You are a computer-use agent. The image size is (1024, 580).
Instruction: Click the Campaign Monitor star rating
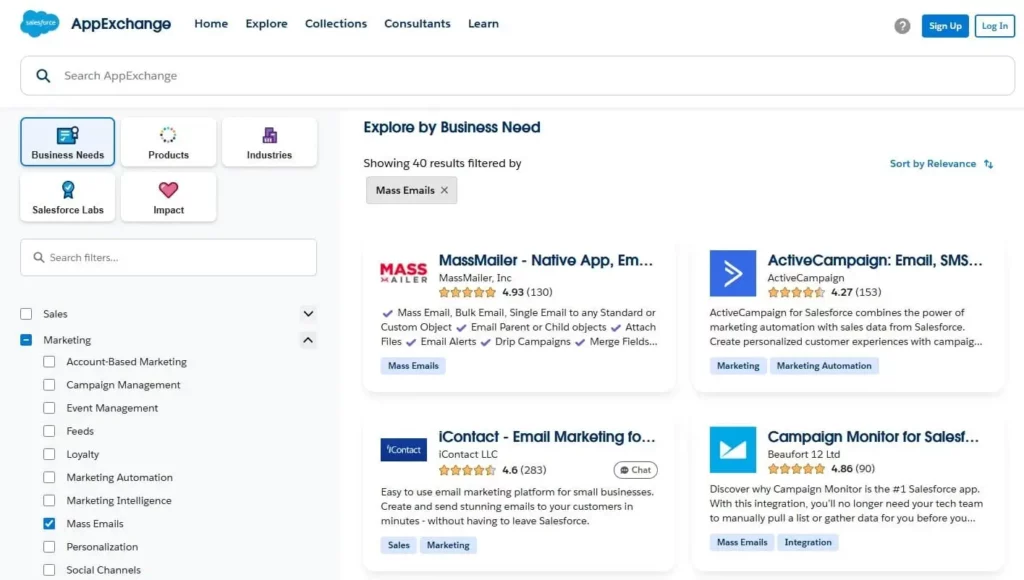[796, 468]
